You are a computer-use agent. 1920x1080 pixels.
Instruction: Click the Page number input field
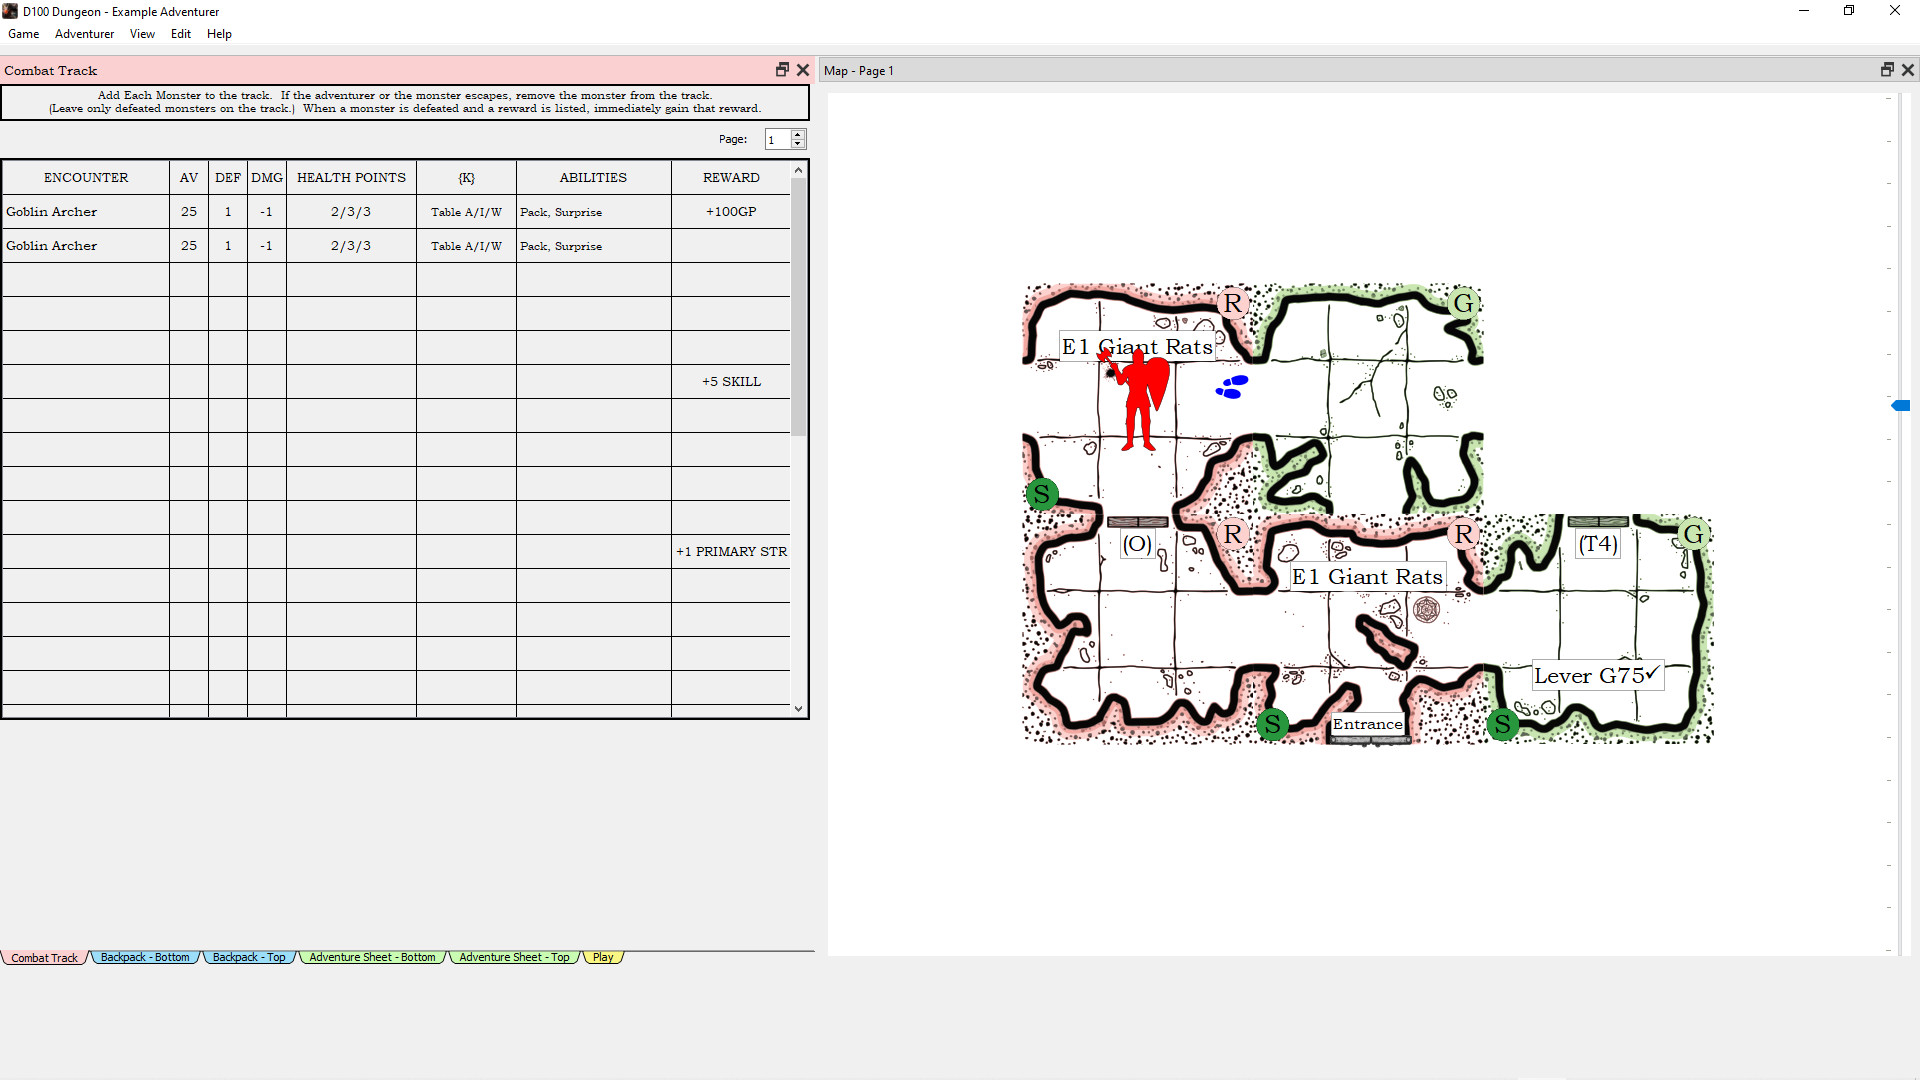coord(777,139)
